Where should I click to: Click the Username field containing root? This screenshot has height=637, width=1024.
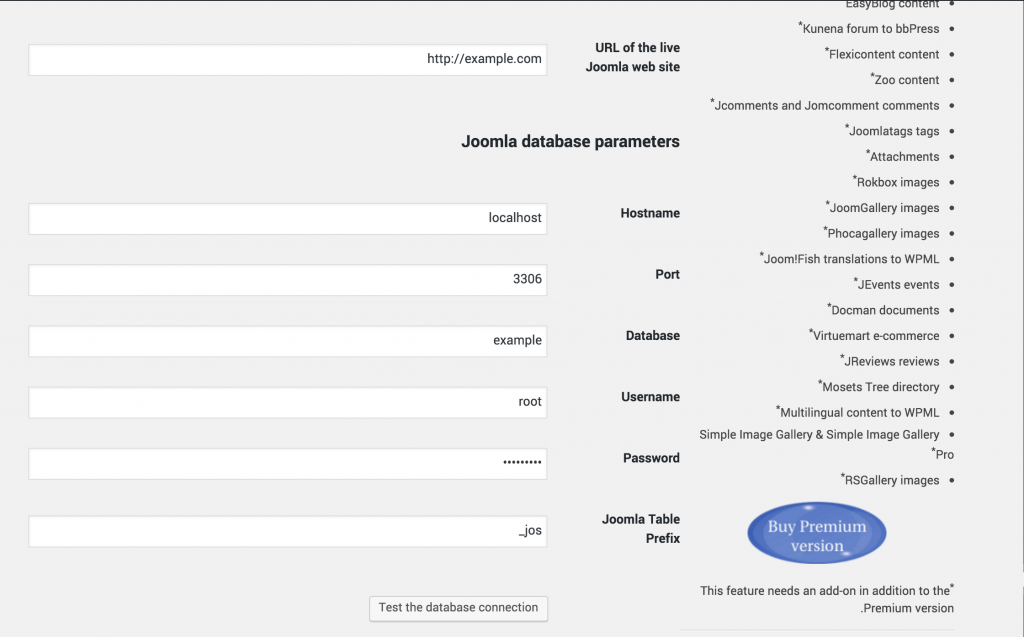pos(287,402)
